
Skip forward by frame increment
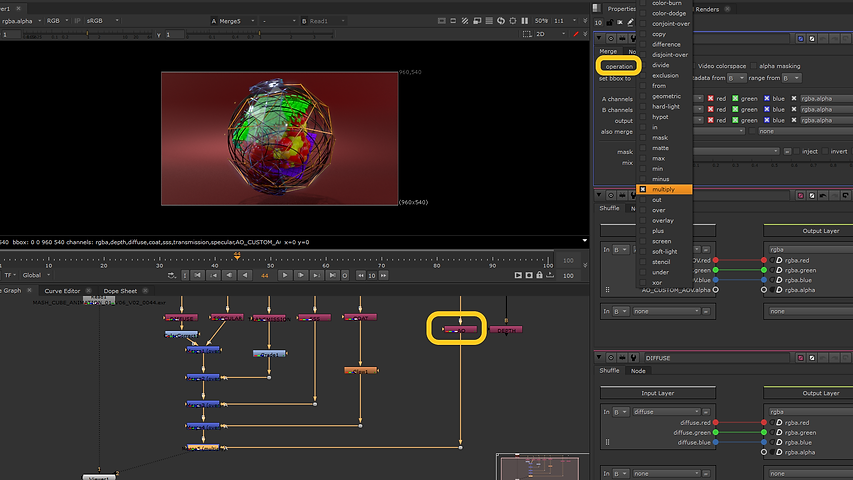384,275
